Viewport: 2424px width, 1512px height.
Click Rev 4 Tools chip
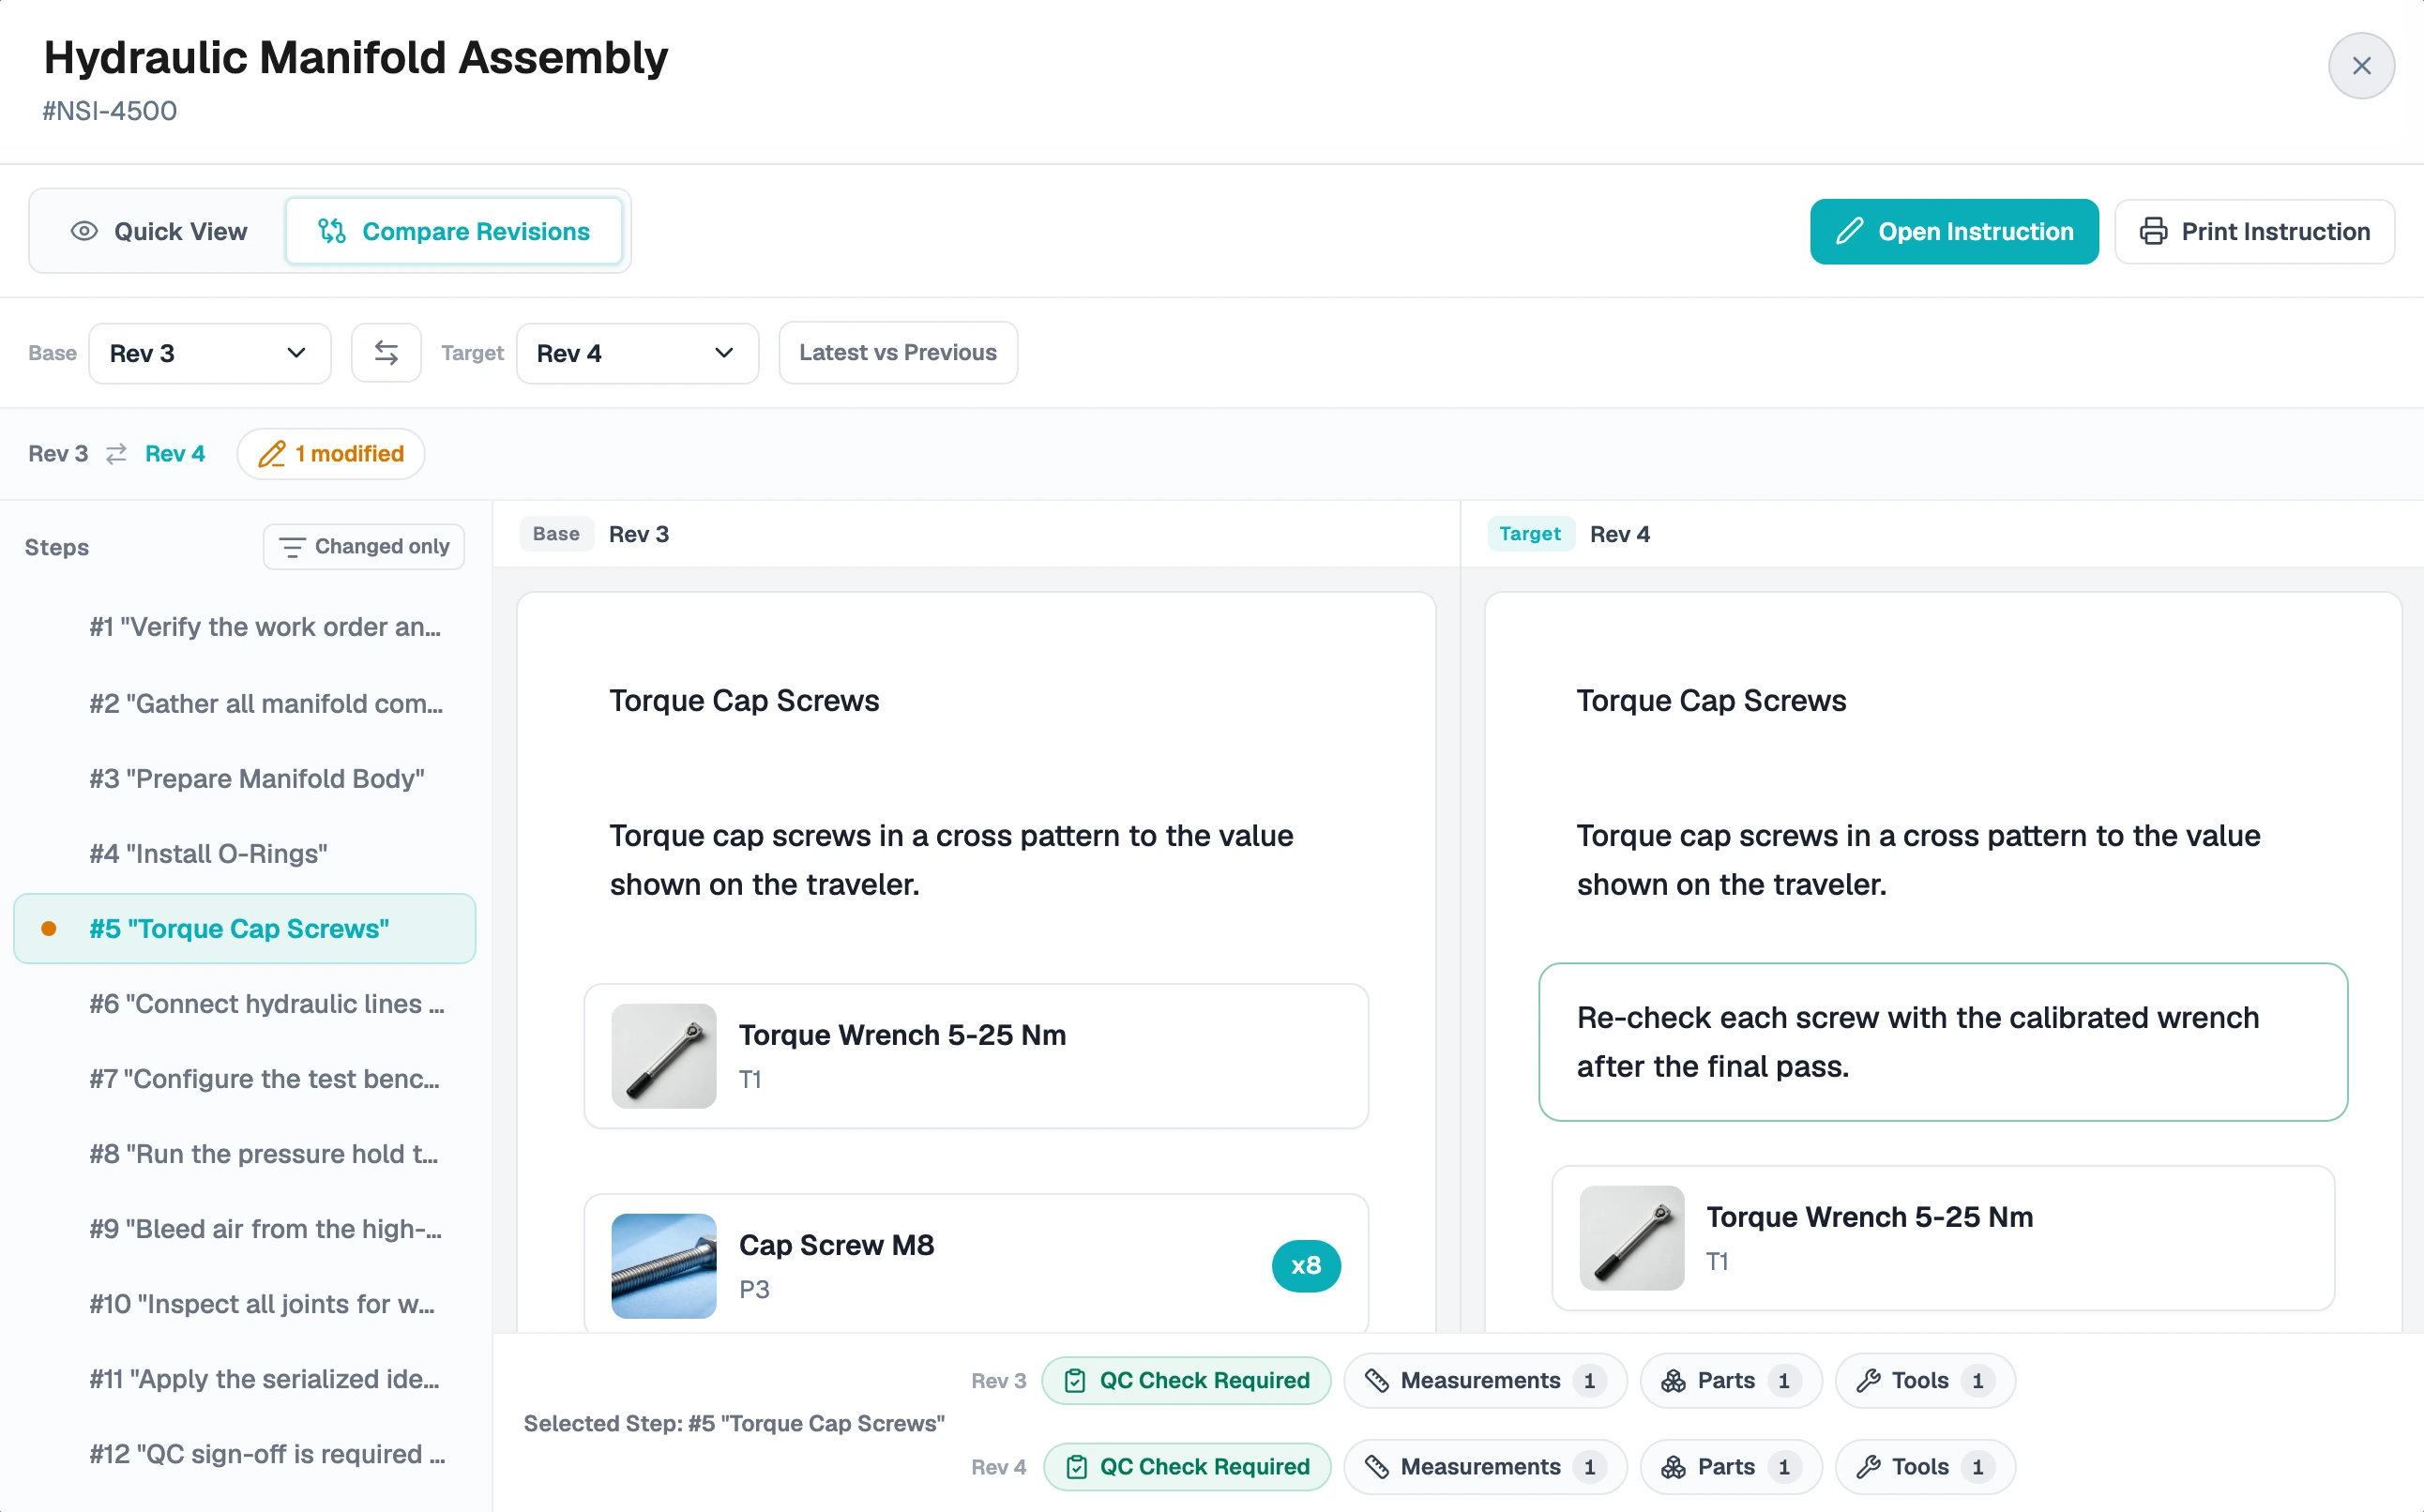coord(1925,1467)
